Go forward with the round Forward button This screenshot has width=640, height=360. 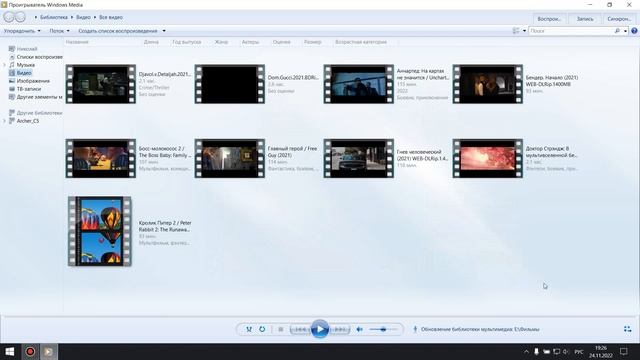20,17
